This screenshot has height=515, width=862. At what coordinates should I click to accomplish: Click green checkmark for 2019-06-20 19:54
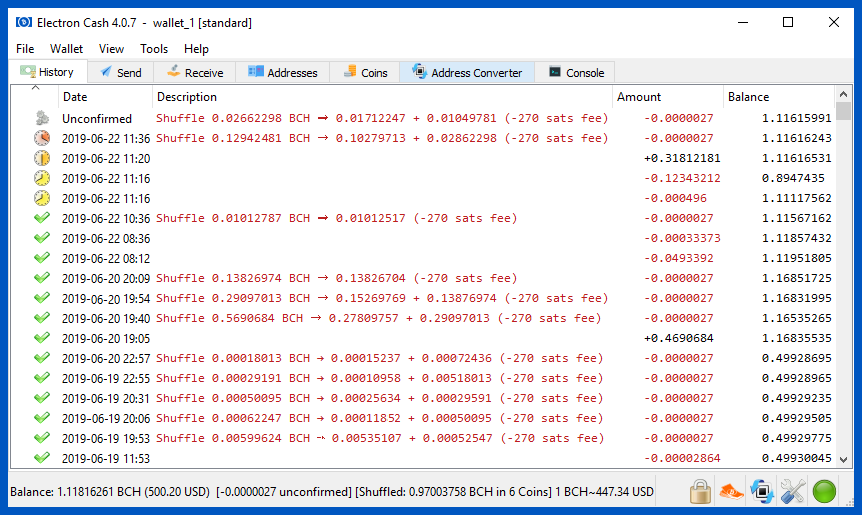(x=42, y=297)
